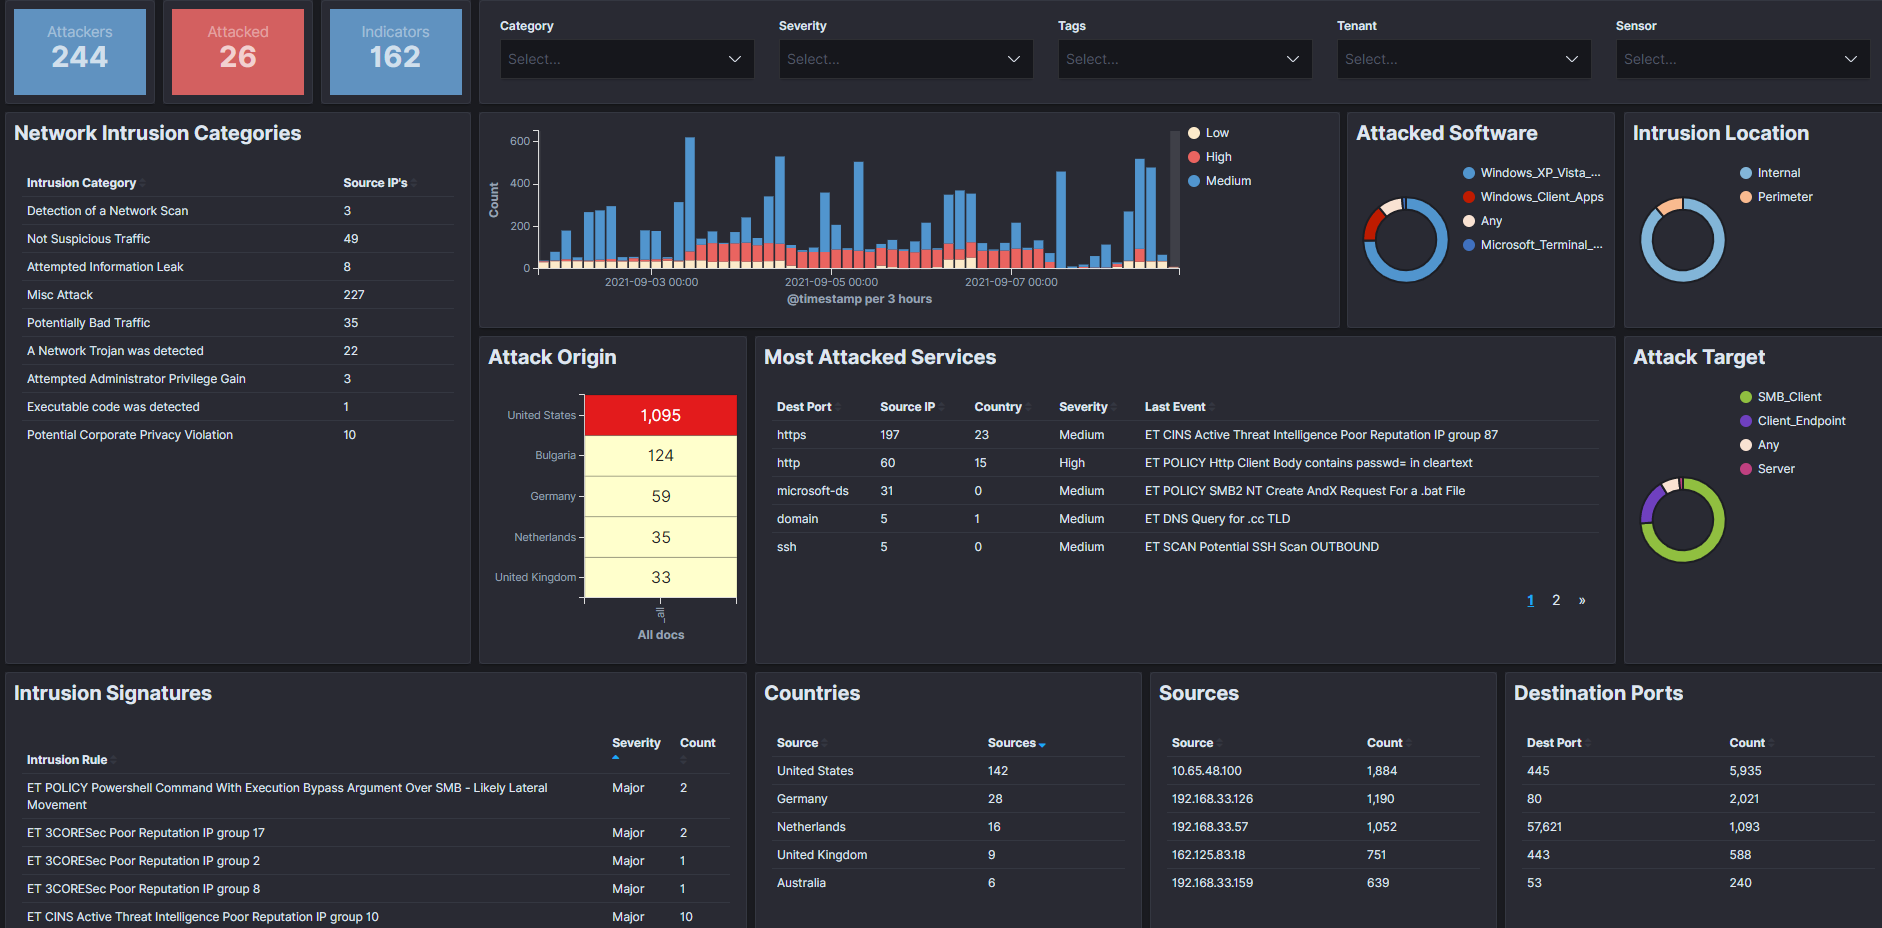The width and height of the screenshot is (1882, 928).
Task: Open the Category filter dropdown
Action: point(627,59)
